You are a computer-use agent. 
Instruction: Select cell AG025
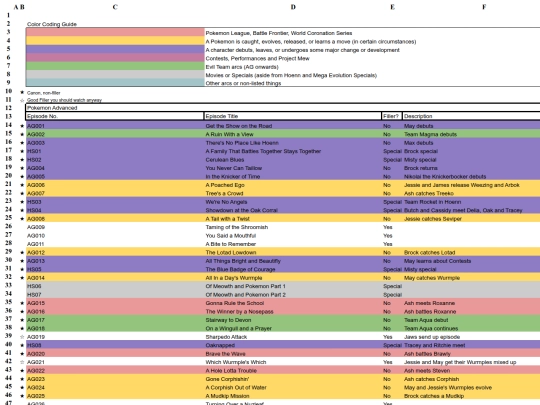[115, 396]
